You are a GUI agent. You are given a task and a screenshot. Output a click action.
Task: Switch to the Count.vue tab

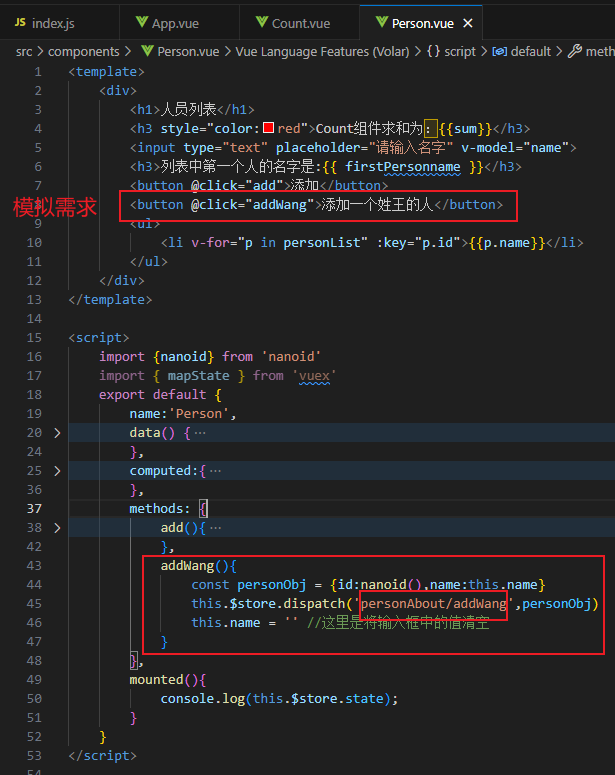pos(300,23)
